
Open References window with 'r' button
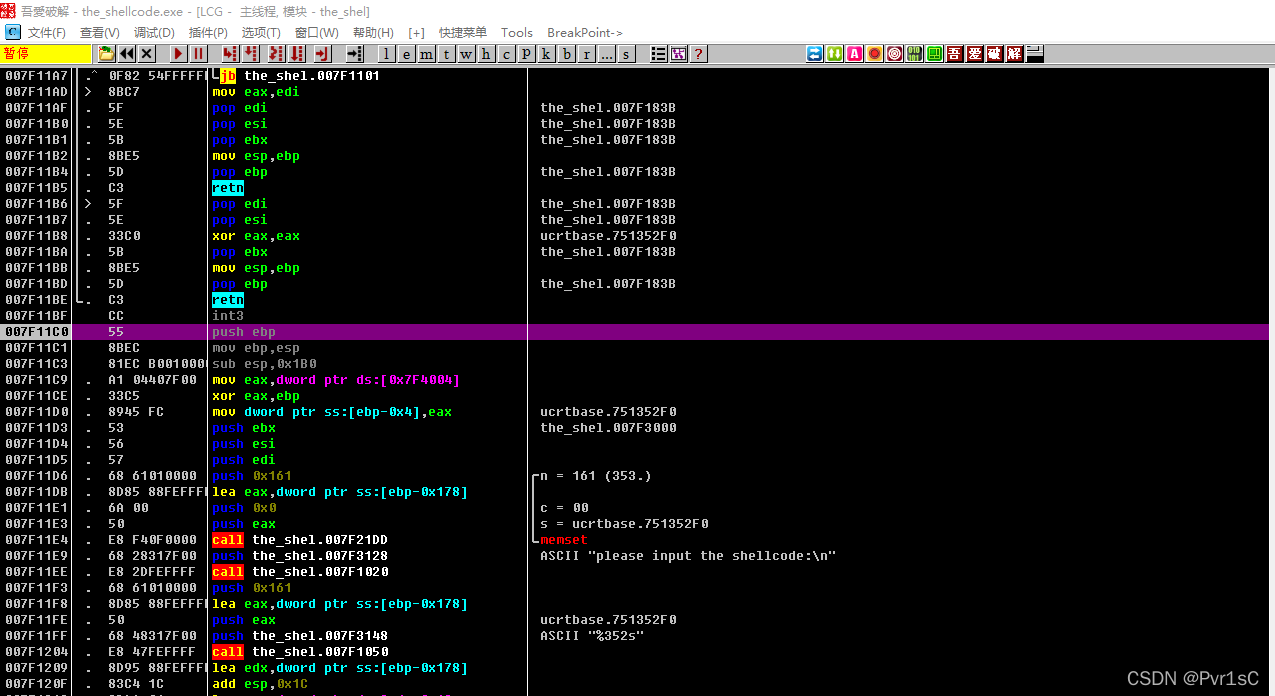click(587, 54)
